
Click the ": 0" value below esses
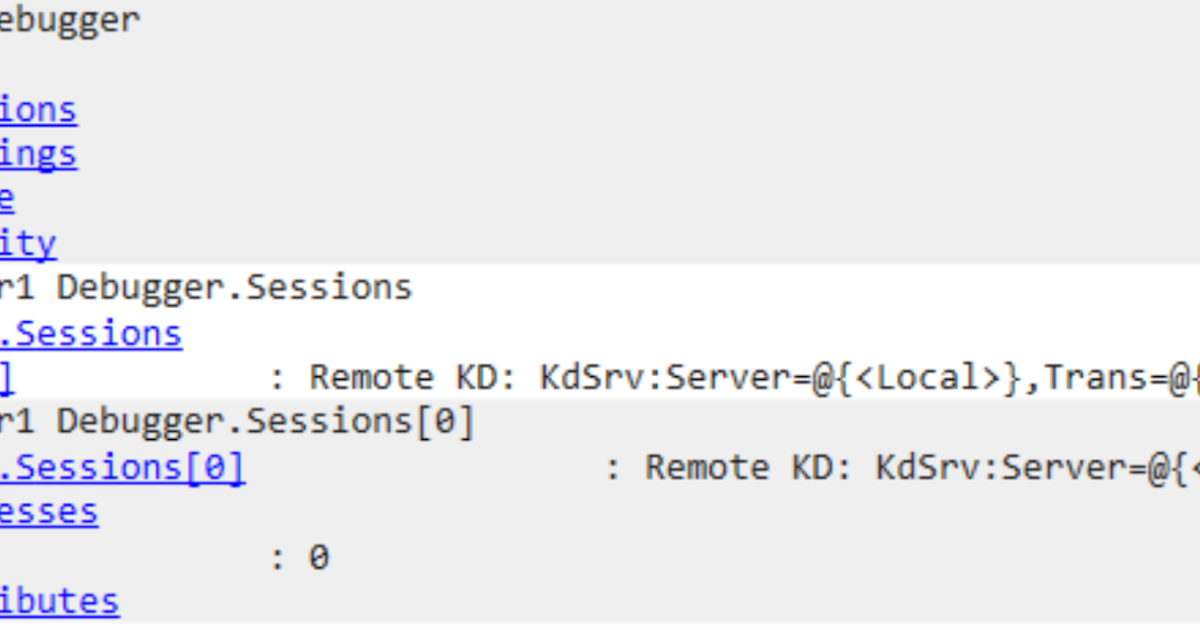pyautogui.click(x=300, y=557)
